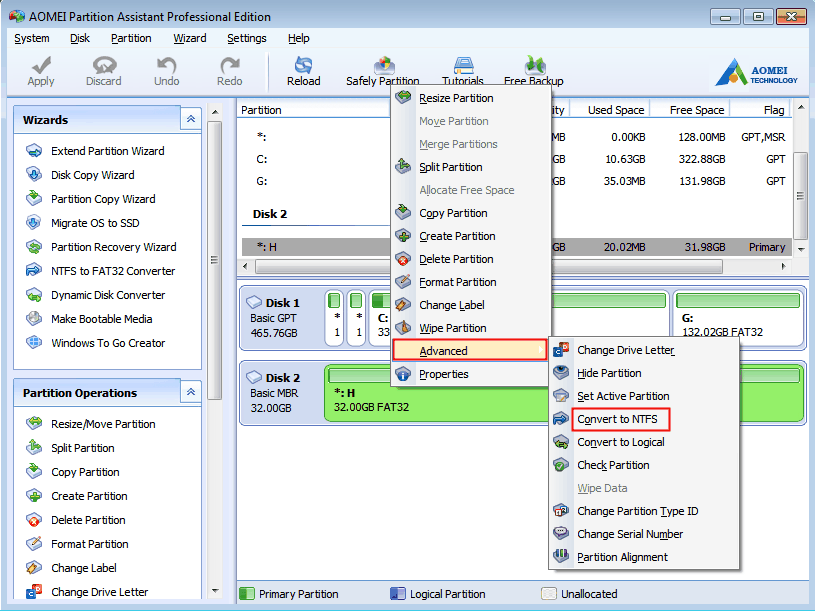Choose Copy Partition in context menu
This screenshot has width=815, height=611.
point(471,213)
